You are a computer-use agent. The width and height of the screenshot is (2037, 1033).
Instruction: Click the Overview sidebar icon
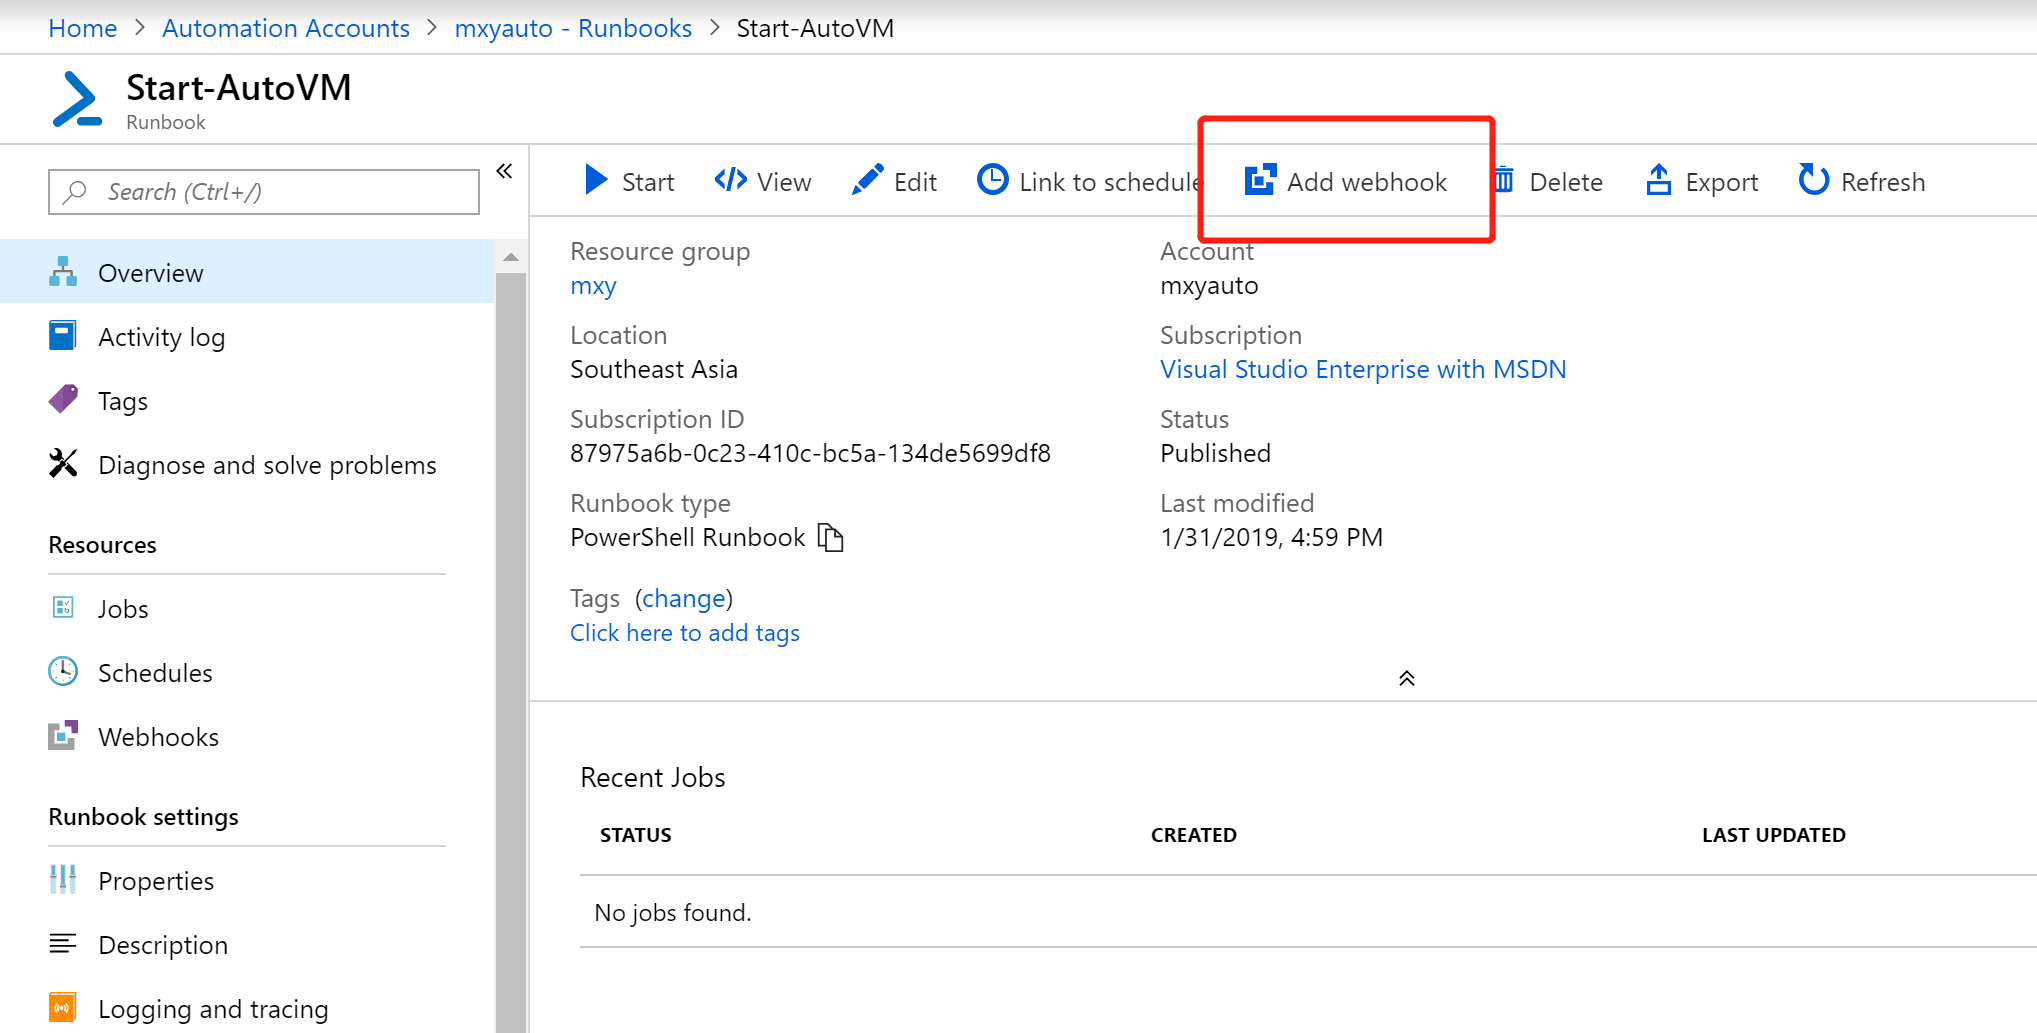coord(63,272)
